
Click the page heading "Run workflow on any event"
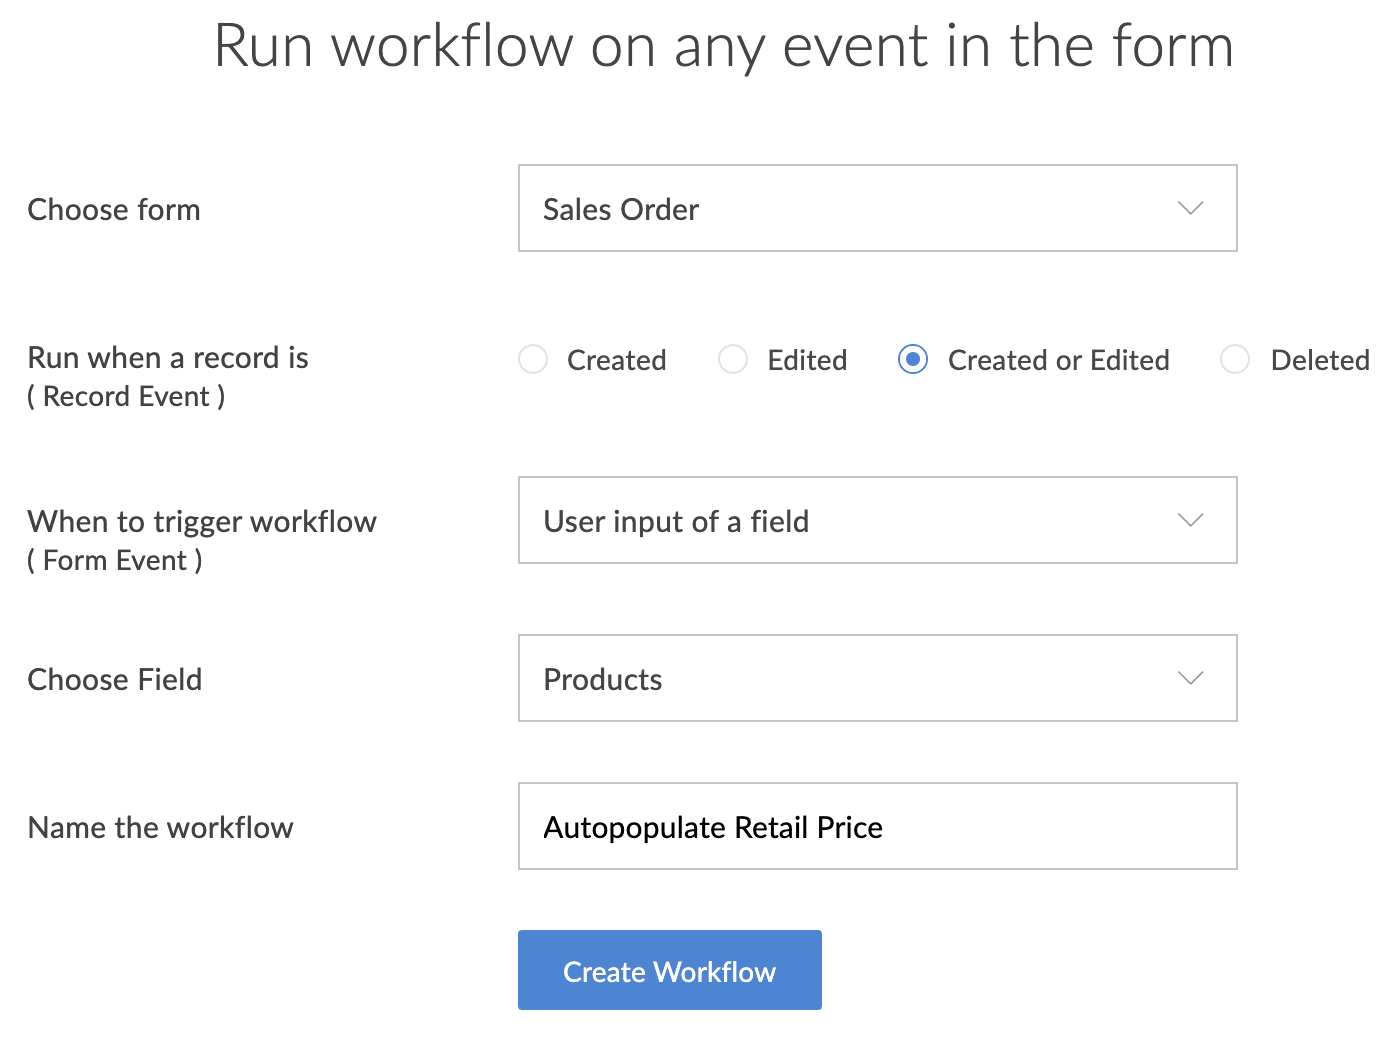[x=723, y=46]
